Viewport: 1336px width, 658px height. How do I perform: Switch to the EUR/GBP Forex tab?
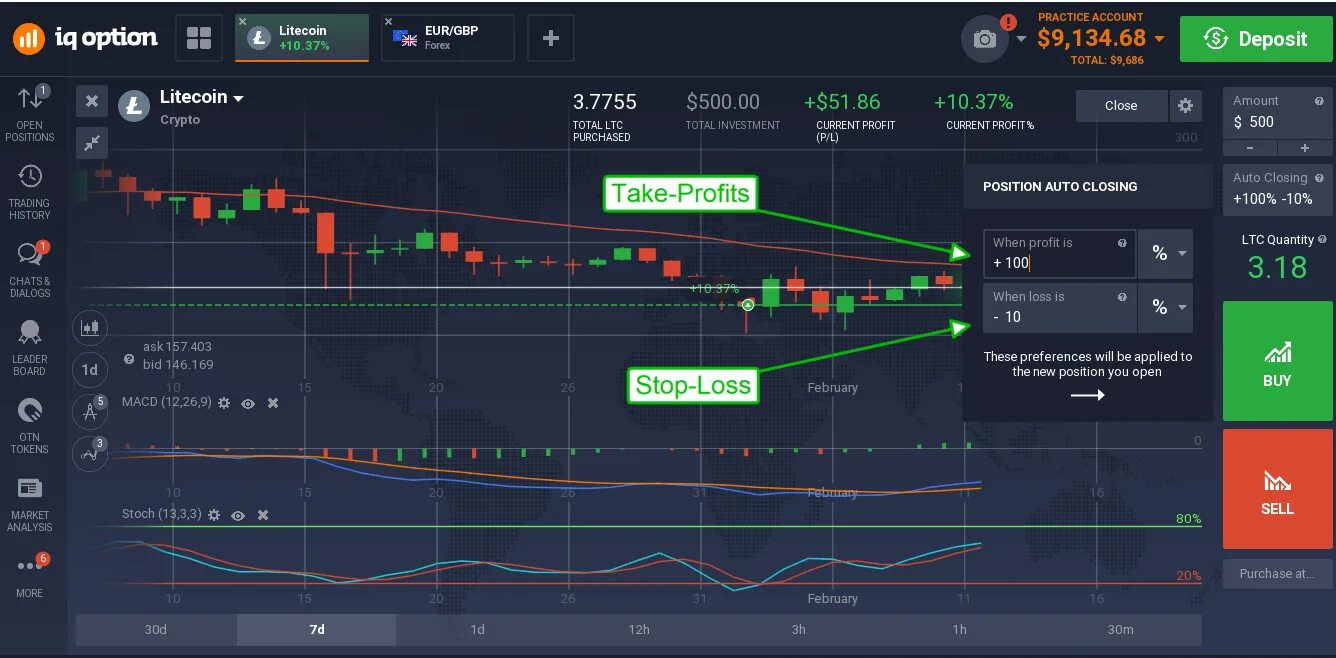click(448, 38)
